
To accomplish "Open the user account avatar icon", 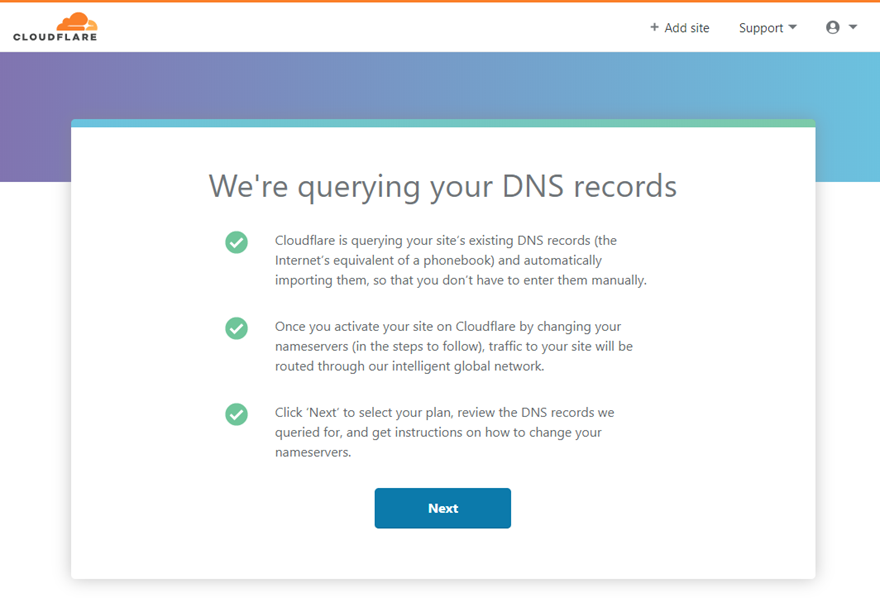I will tap(832, 28).
